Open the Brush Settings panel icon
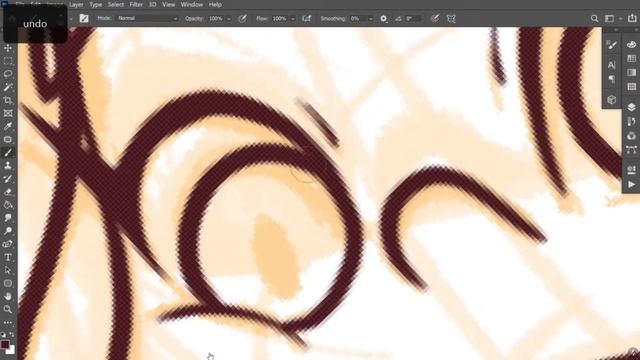The width and height of the screenshot is (640, 360). 611,45
